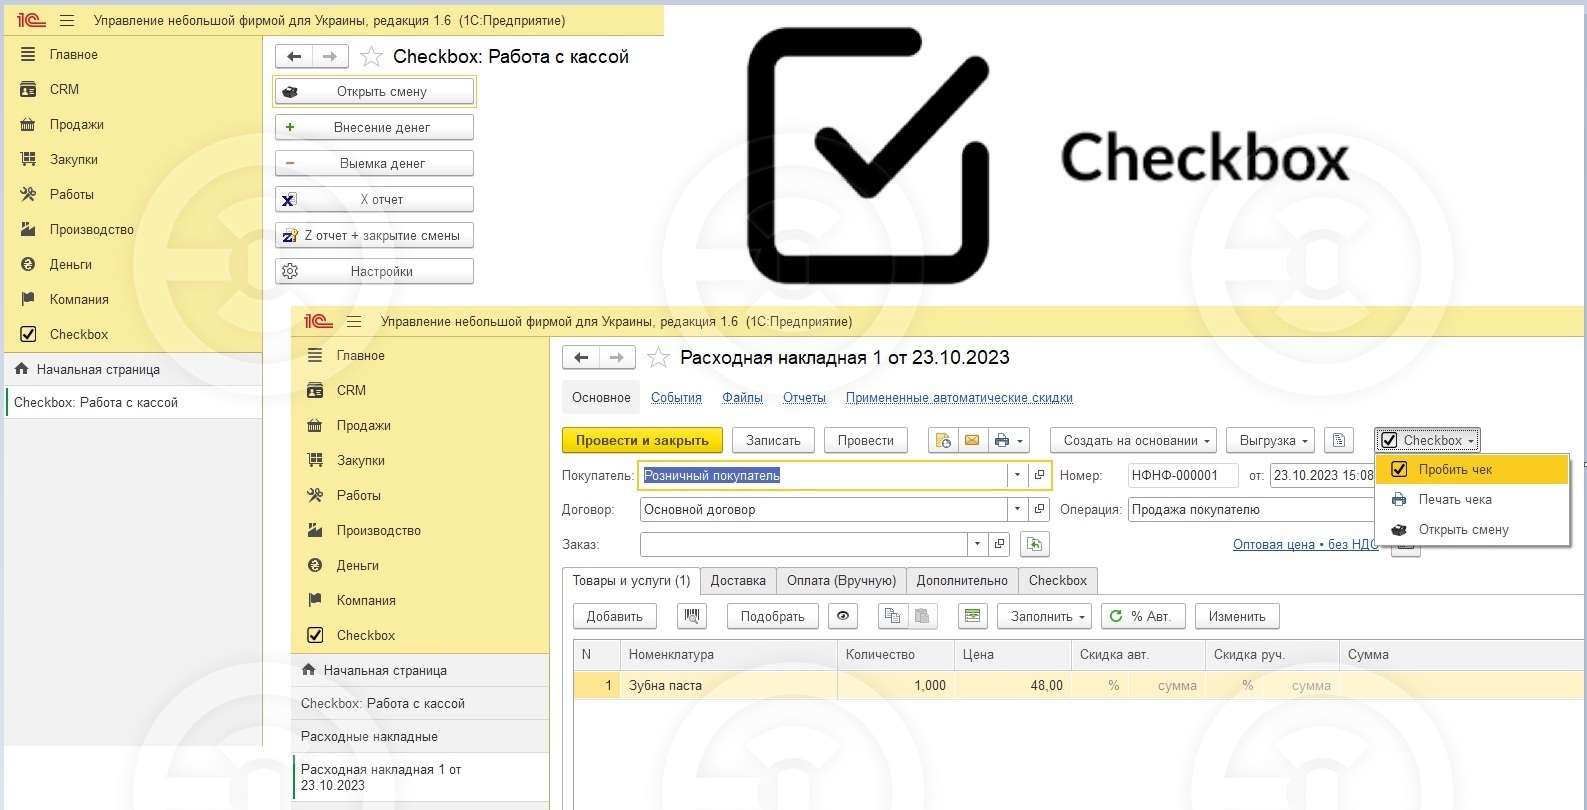
Task: Open Заказ record via open-form icon
Action: point(998,544)
